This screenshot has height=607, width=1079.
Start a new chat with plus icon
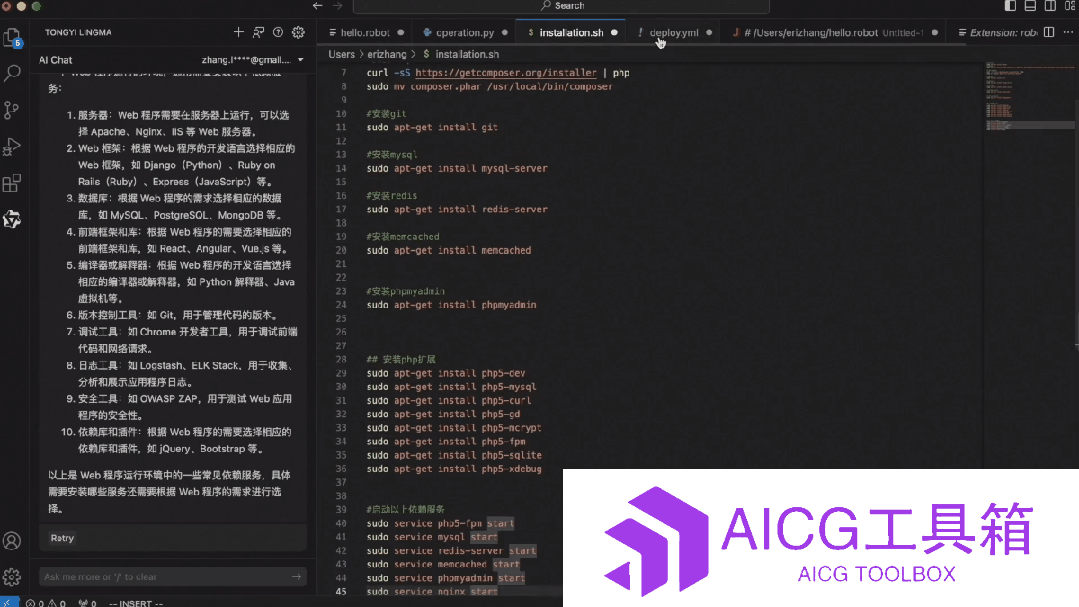[x=238, y=32]
